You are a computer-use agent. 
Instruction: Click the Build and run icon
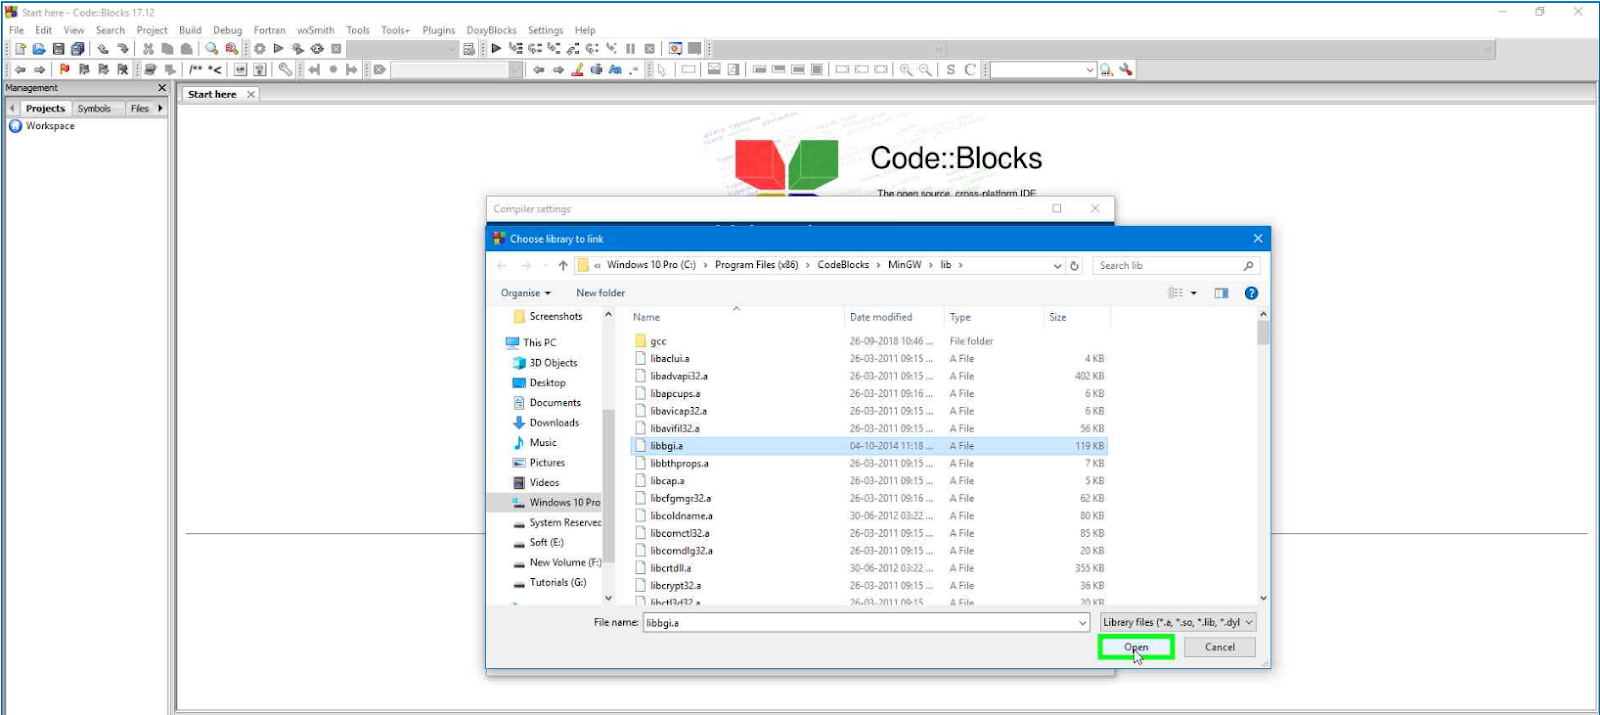click(298, 49)
